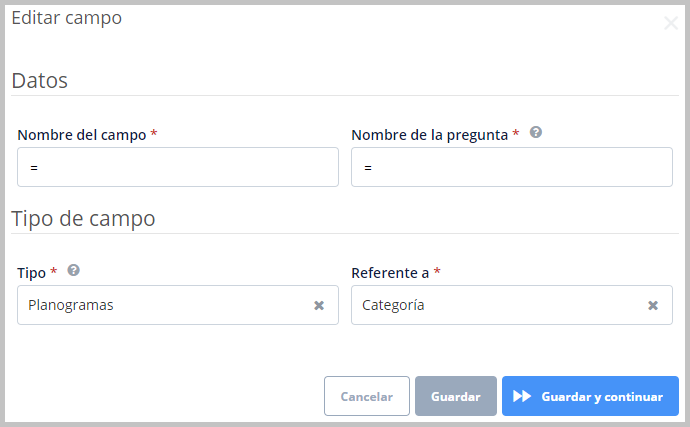Click the Referente a field label

point(390,273)
